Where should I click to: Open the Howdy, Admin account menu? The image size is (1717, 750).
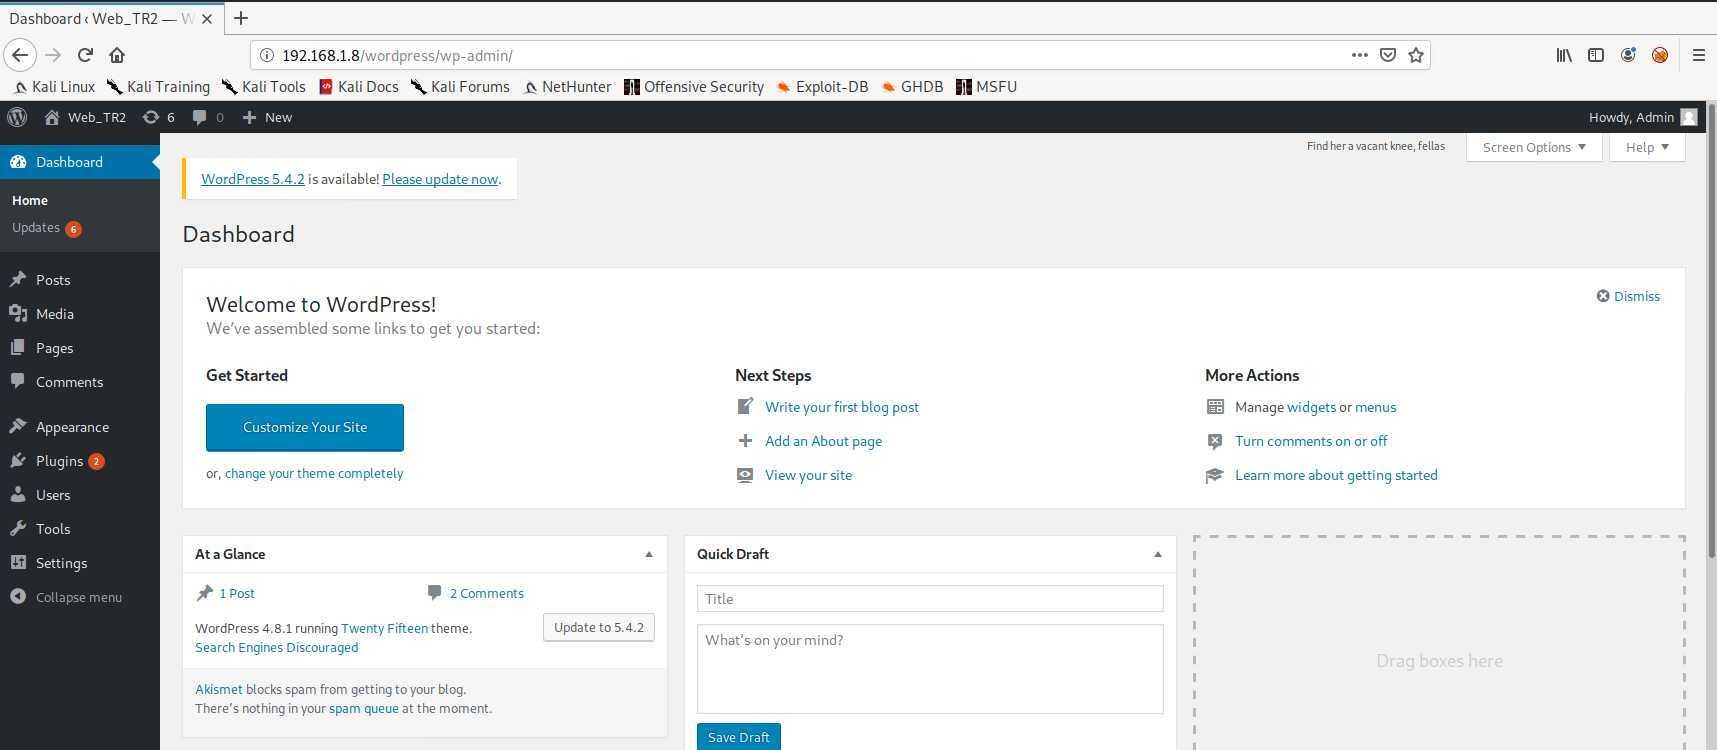(x=1643, y=117)
